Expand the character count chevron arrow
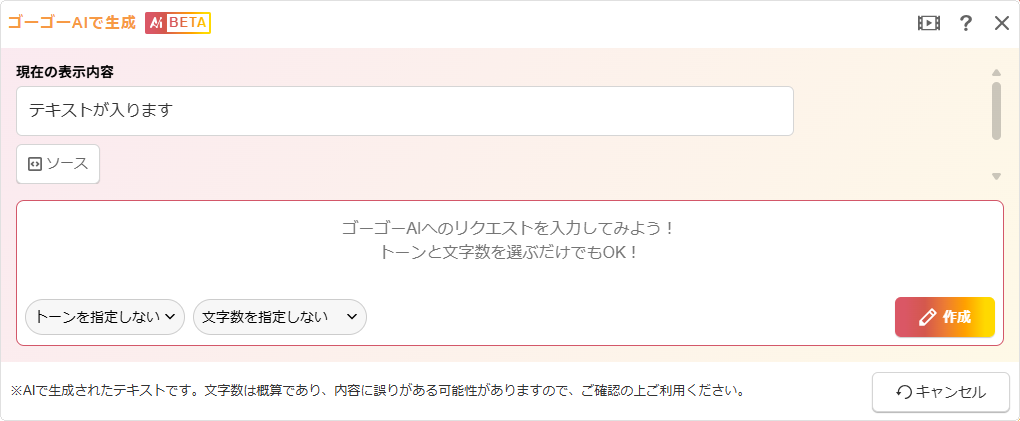The image size is (1020, 421). [x=352, y=317]
